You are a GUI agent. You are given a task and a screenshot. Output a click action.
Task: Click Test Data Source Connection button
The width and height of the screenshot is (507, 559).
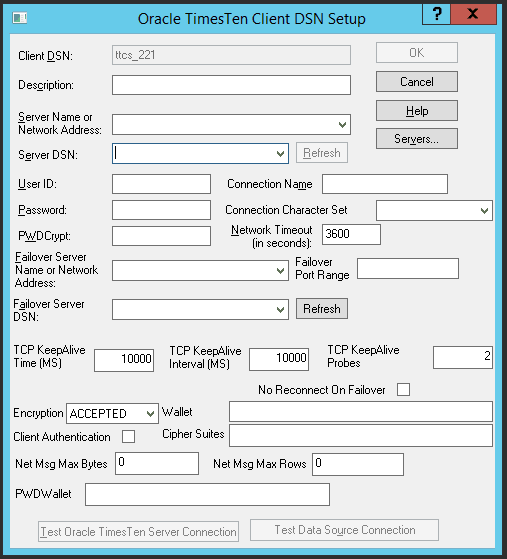(x=344, y=530)
